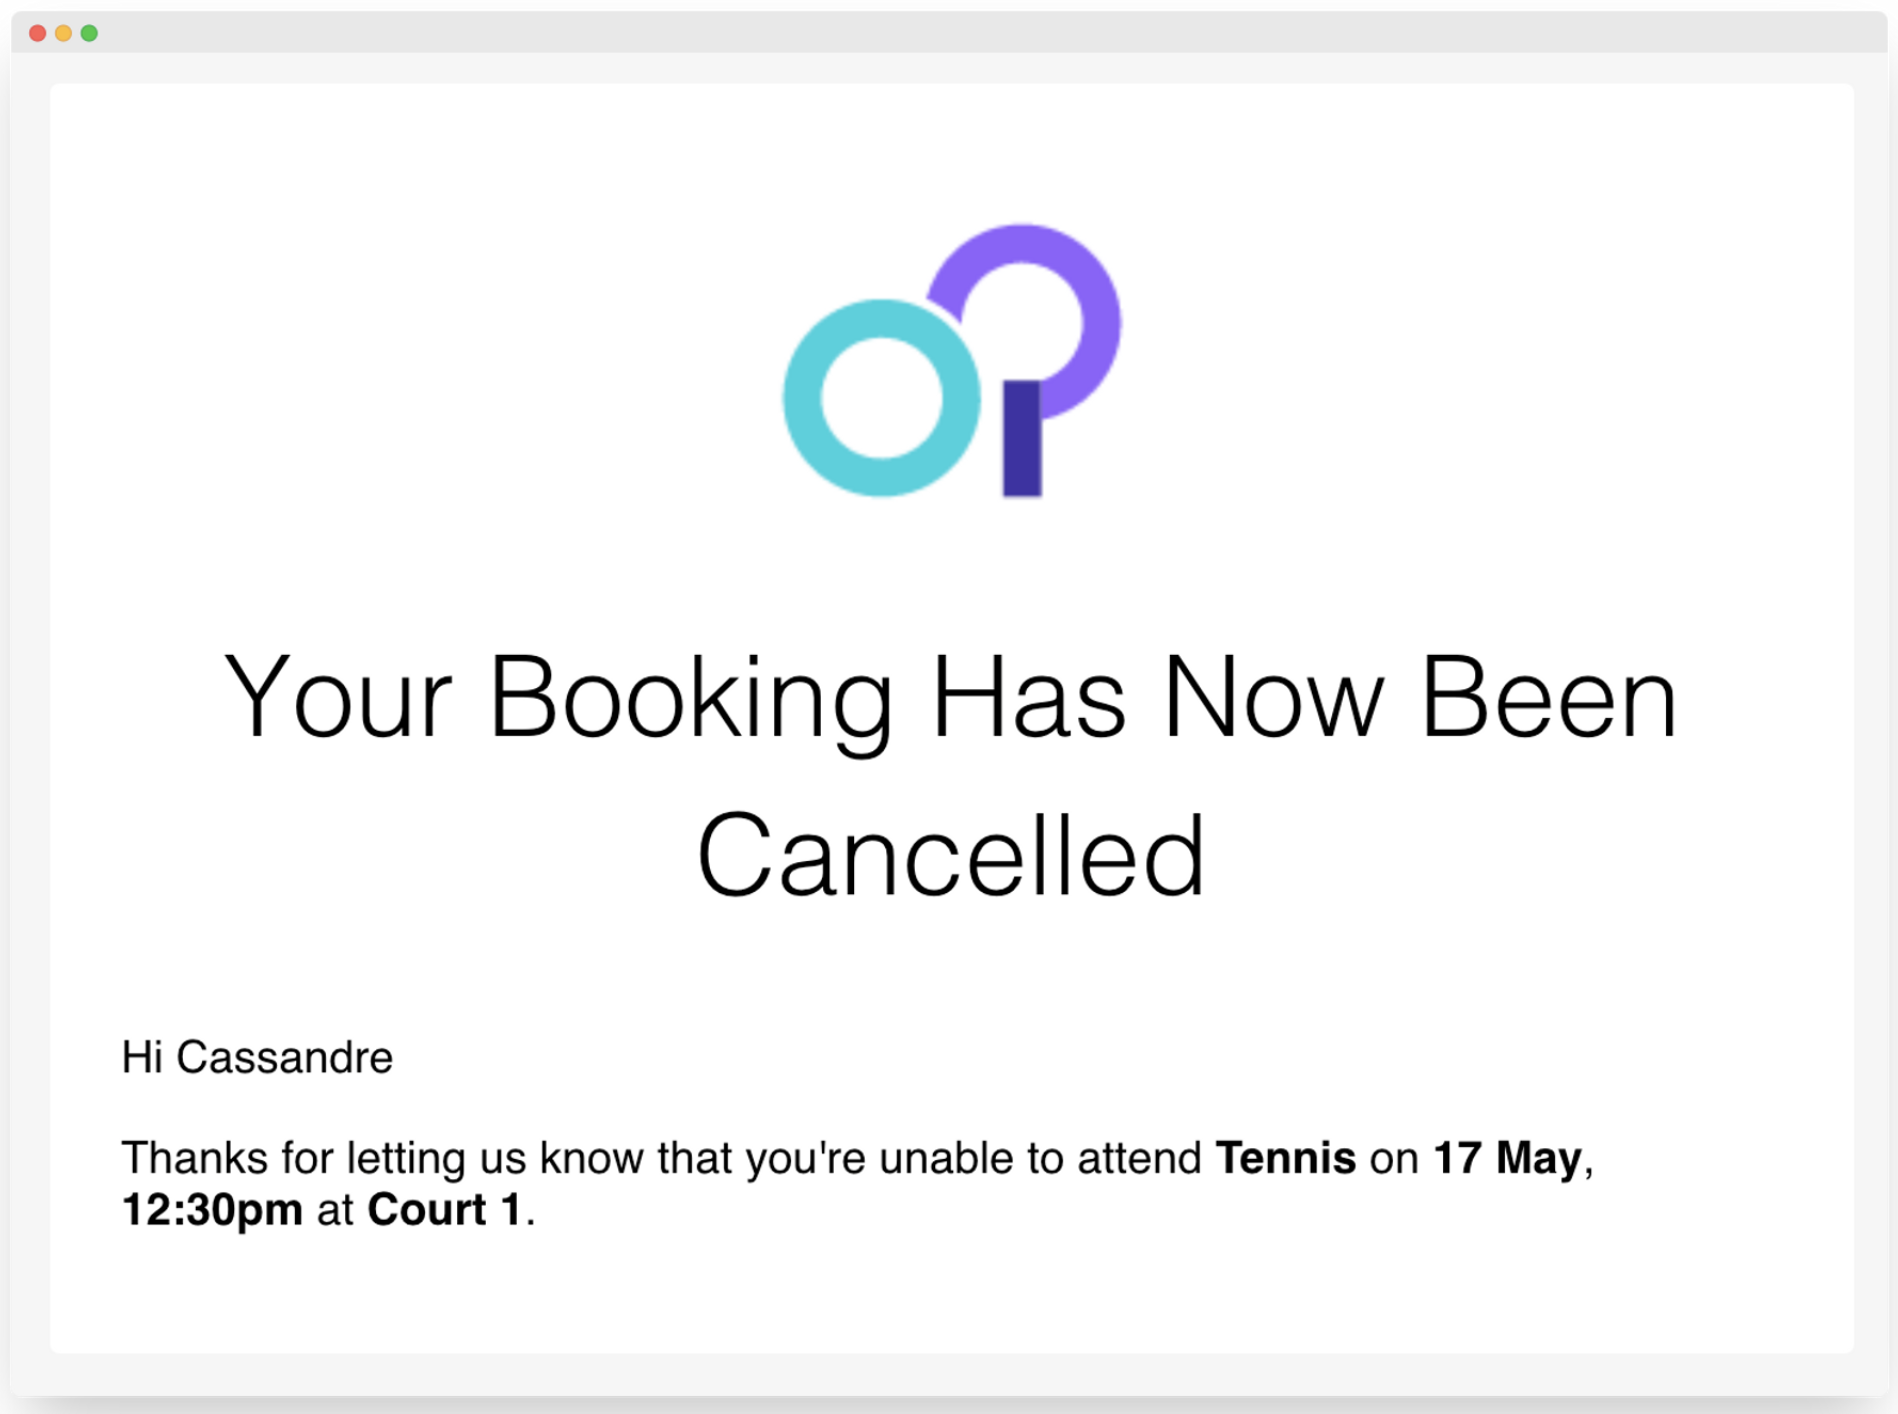Click the word "Cancelled" in the heading
The height and width of the screenshot is (1414, 1898).
point(950,857)
